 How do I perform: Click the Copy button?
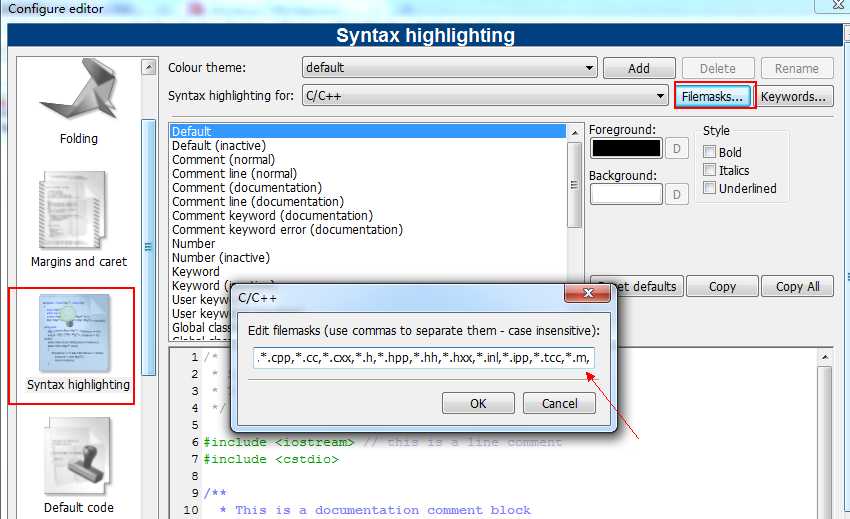tap(722, 286)
